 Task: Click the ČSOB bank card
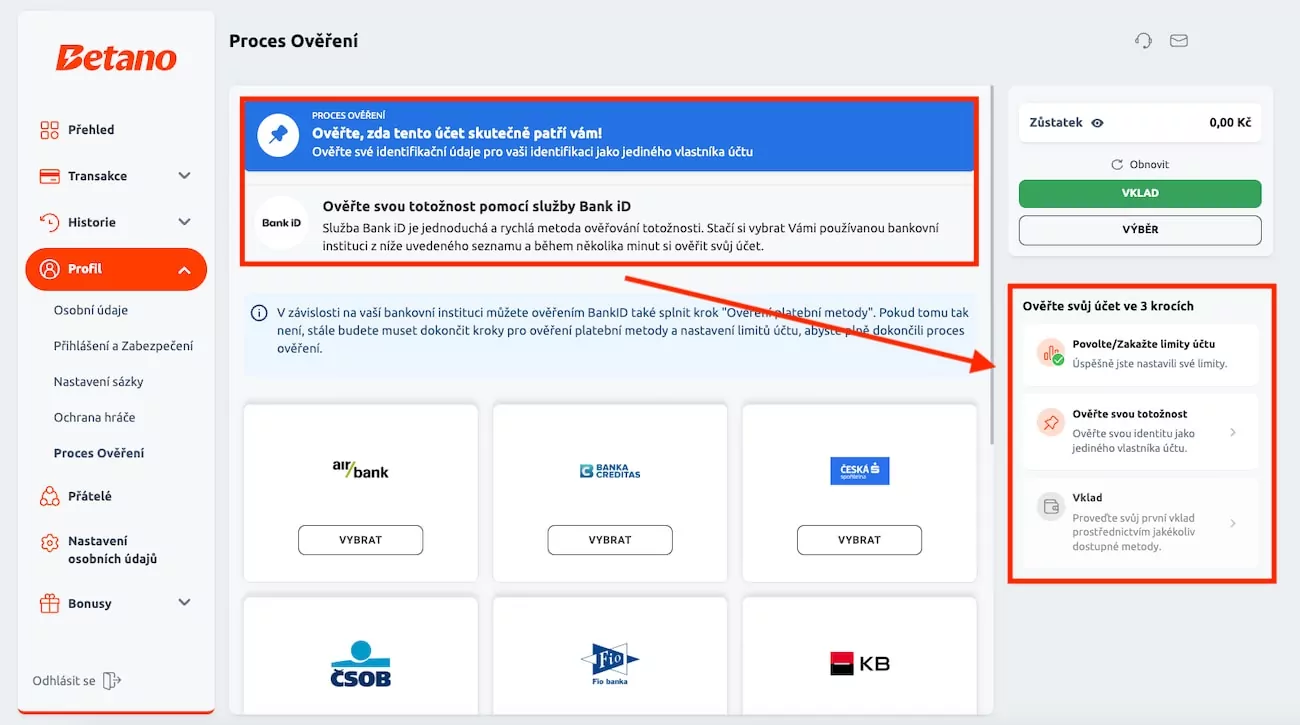[360, 660]
